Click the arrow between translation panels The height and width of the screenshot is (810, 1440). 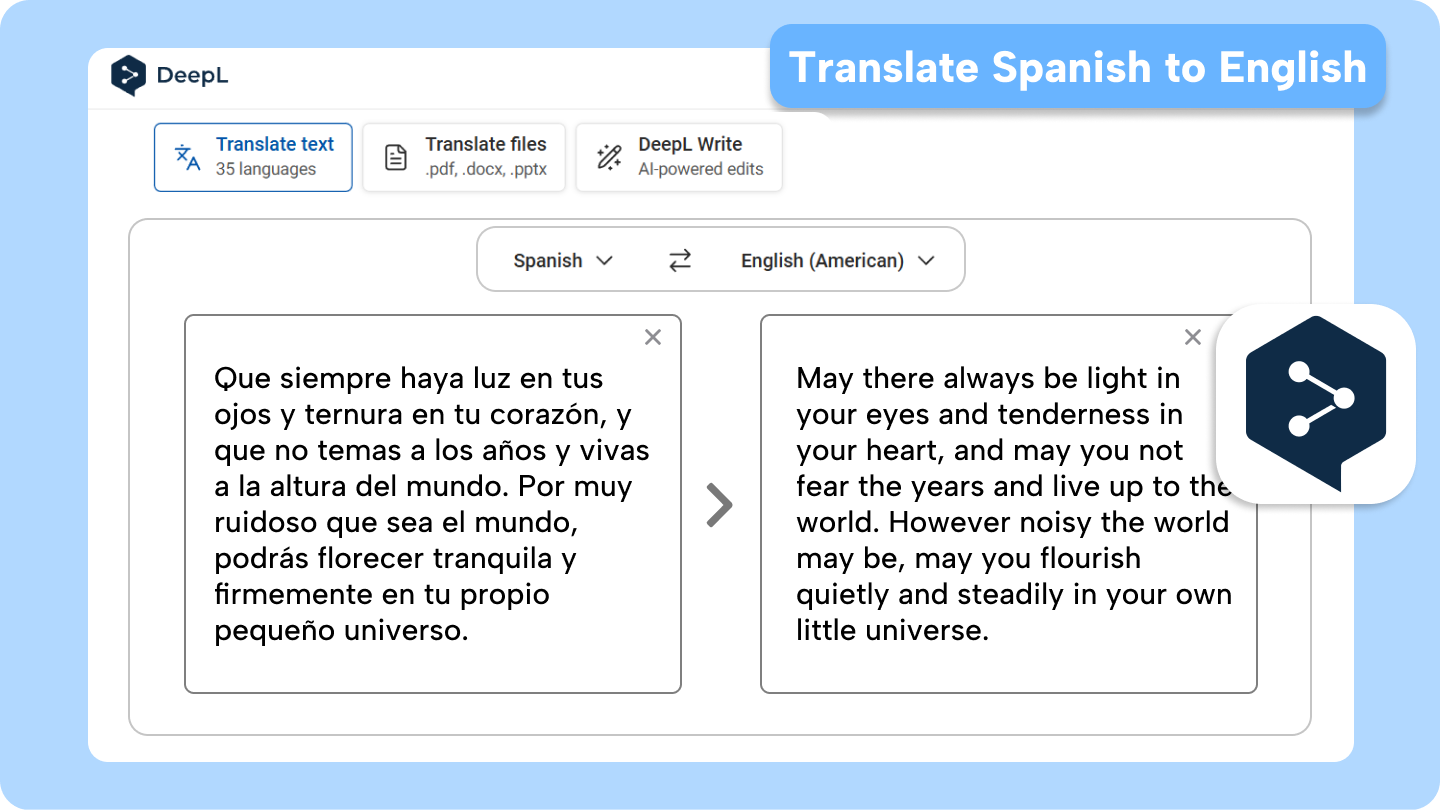(x=719, y=505)
